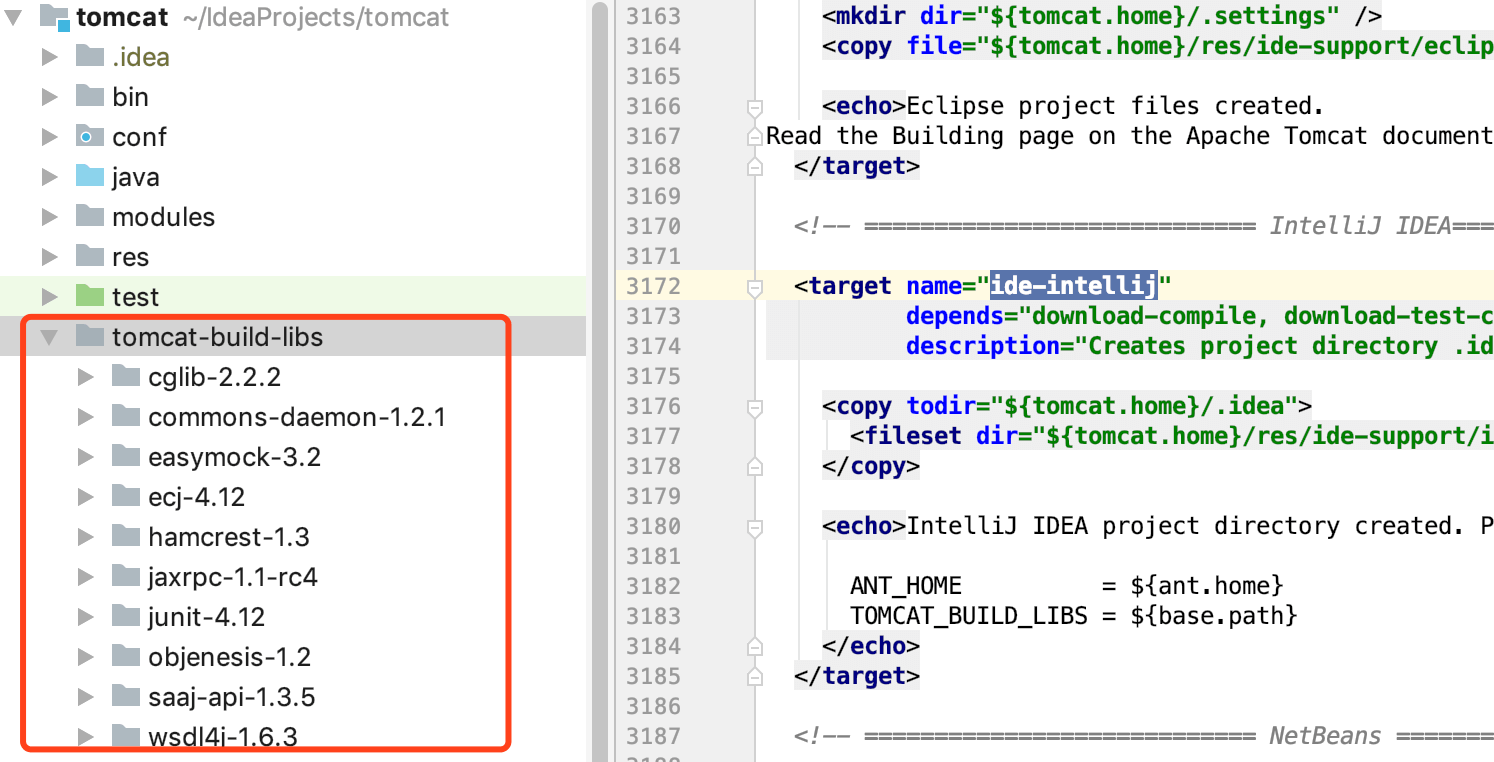Viewport: 1494px width, 762px height.
Task: Click the ANT_HOME text in editor
Action: coord(906,587)
